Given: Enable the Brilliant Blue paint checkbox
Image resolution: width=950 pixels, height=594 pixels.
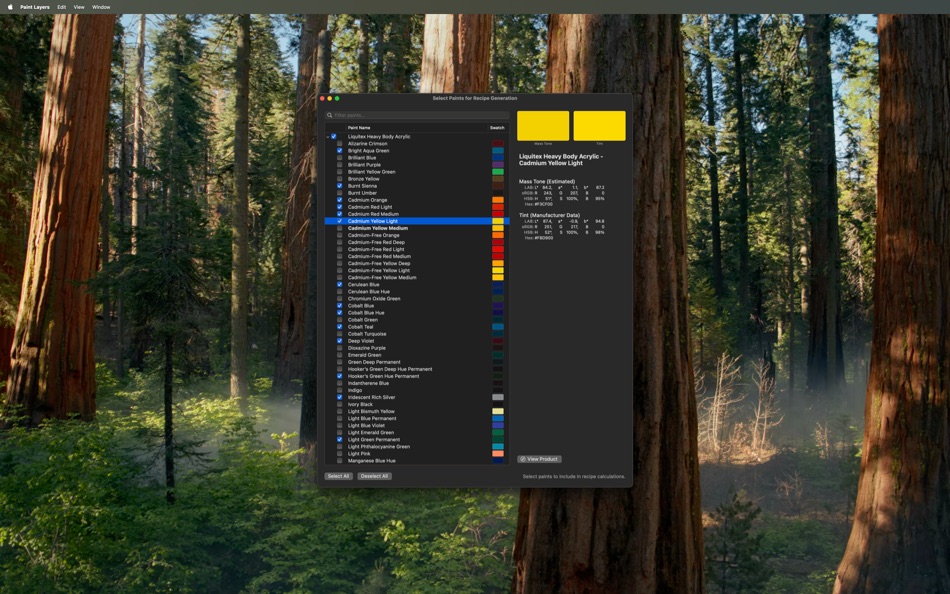Looking at the screenshot, I should (339, 158).
